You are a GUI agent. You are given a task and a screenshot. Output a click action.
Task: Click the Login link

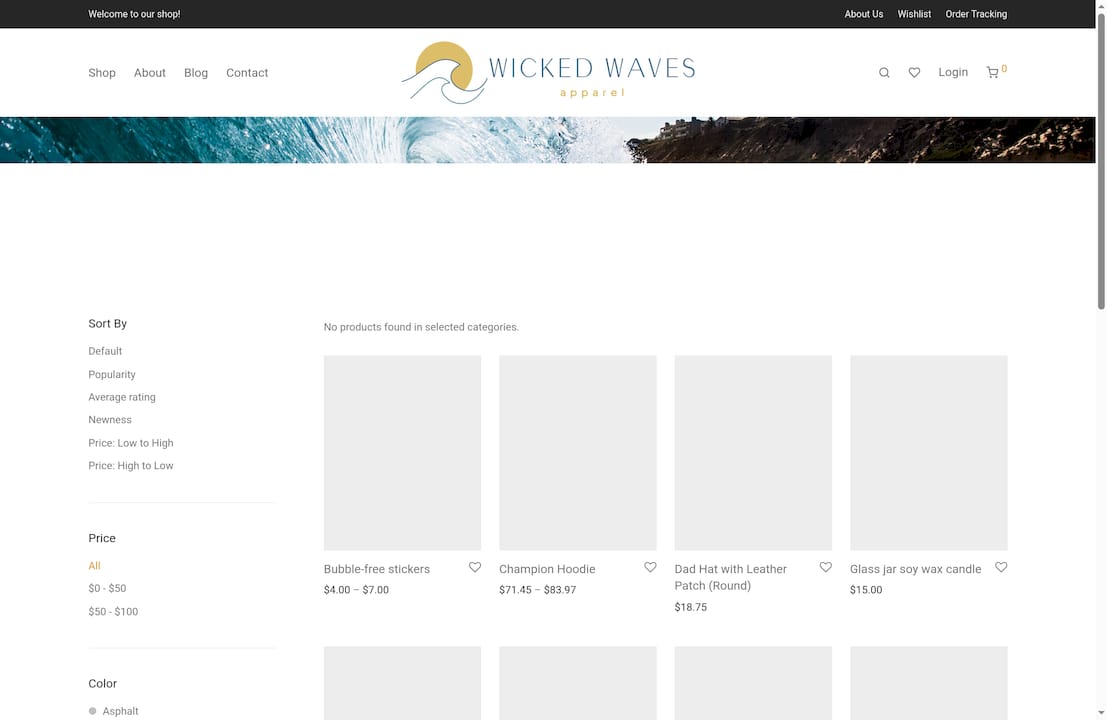[x=952, y=72]
